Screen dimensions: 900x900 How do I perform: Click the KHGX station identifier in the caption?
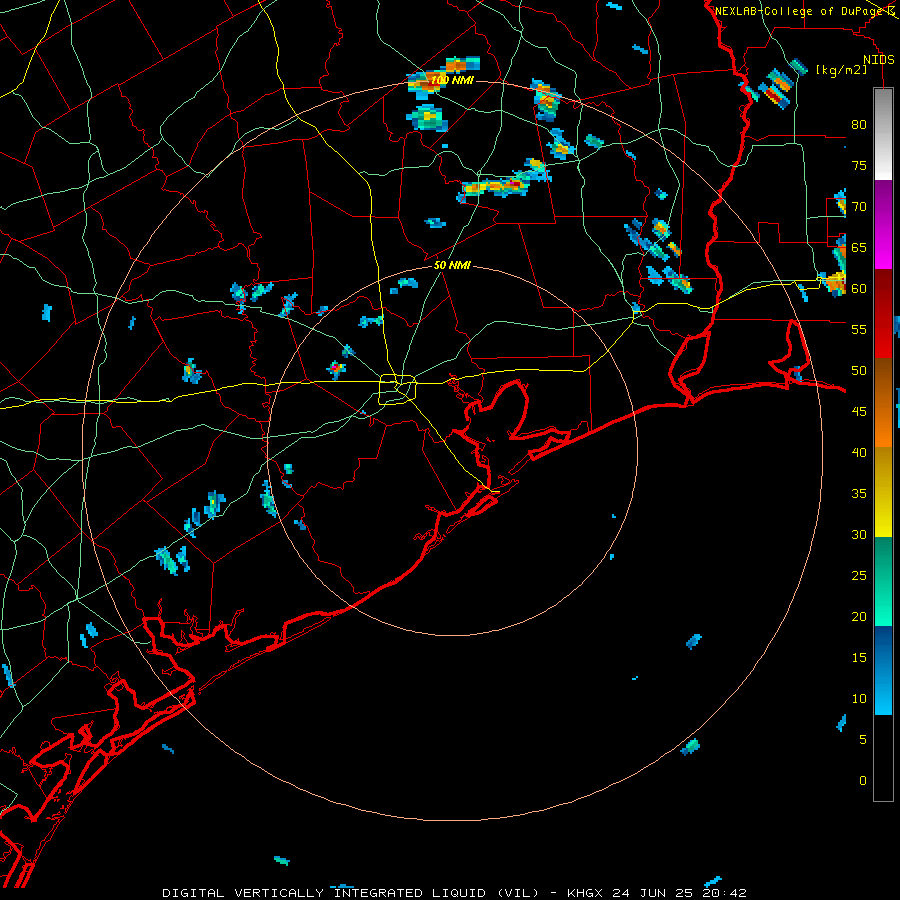click(x=585, y=893)
